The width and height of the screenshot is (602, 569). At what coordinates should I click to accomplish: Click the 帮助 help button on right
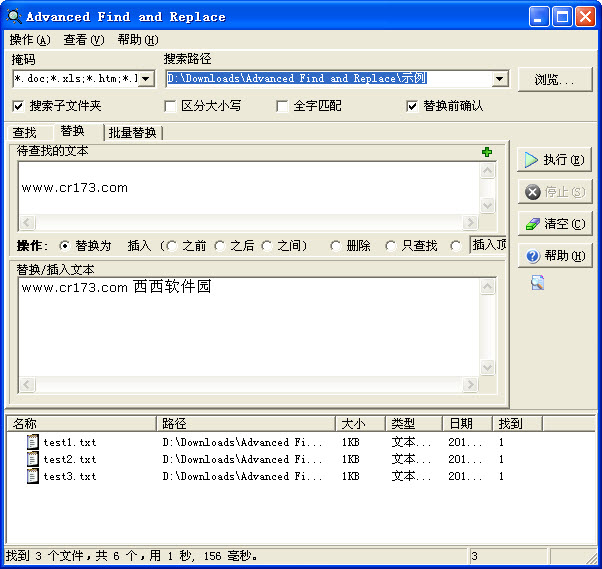[x=554, y=255]
